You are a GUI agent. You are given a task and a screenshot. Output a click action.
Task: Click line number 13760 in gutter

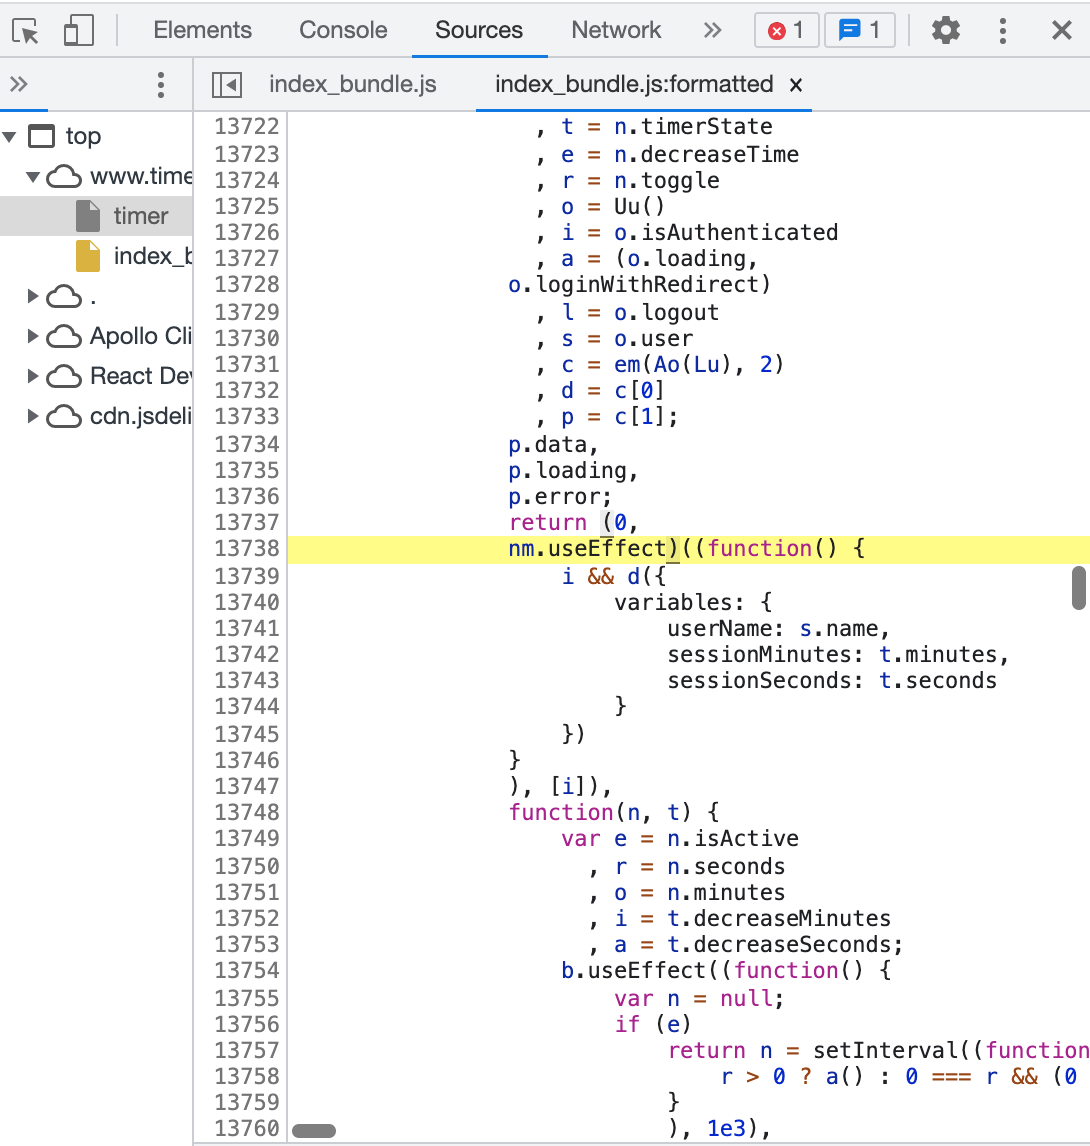tap(246, 1129)
